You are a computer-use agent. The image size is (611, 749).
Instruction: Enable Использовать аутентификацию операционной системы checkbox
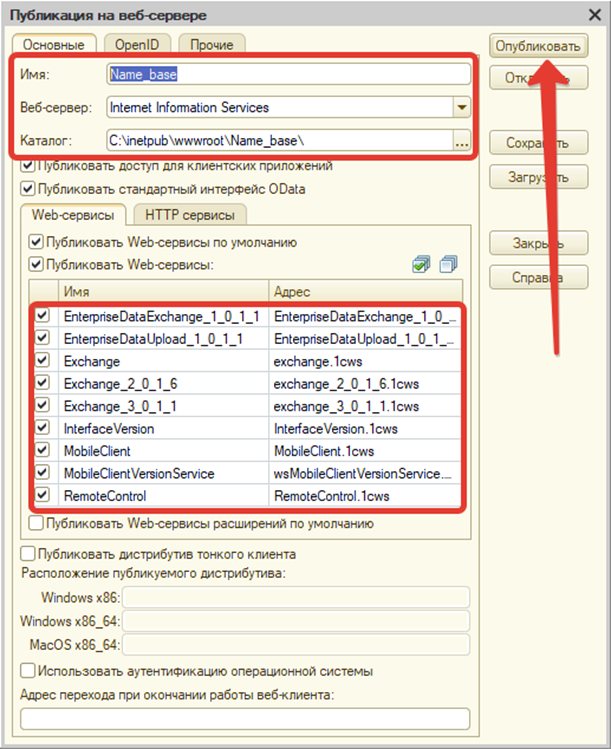[x=27, y=670]
